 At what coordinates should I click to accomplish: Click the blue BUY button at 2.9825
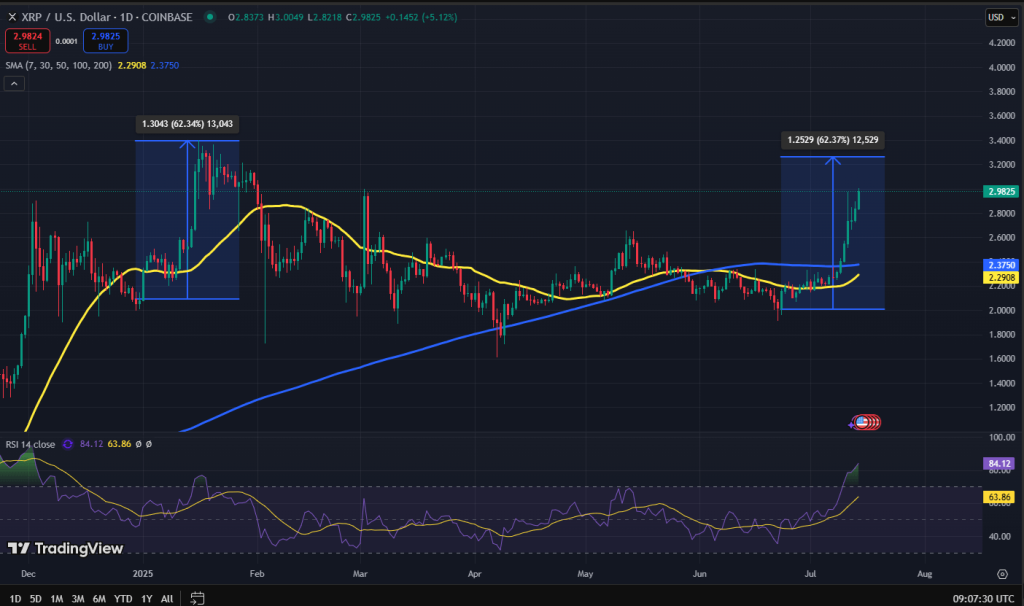point(106,41)
